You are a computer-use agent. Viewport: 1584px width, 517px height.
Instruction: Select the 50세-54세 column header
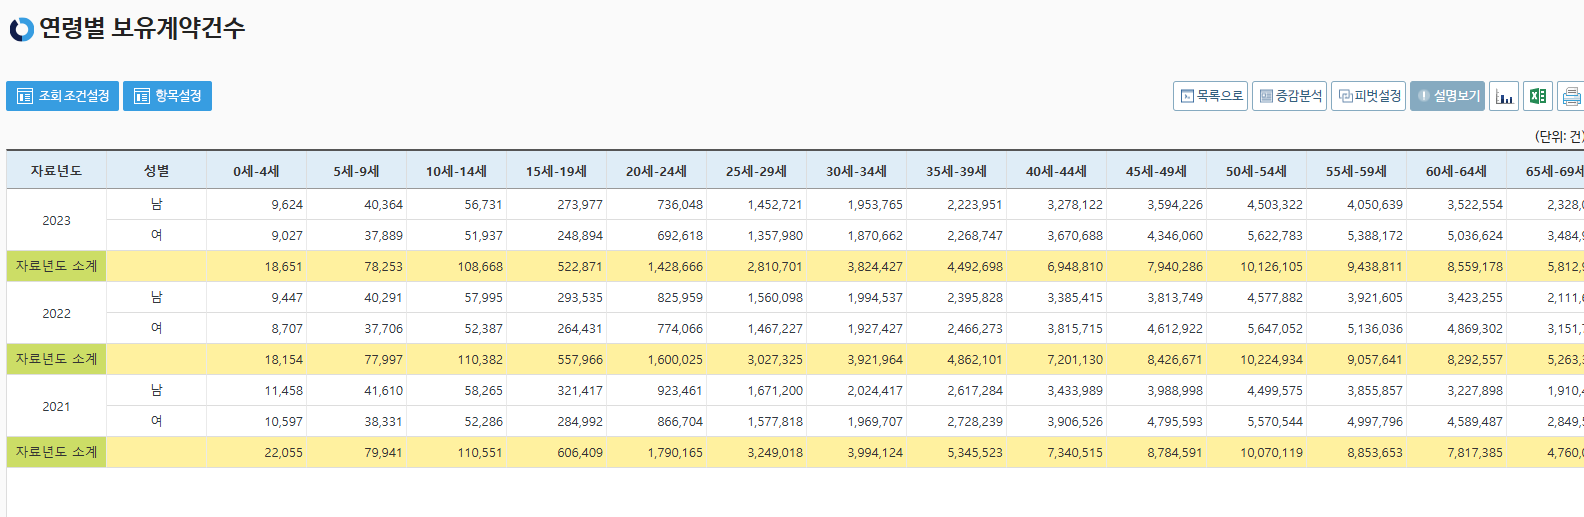1256,171
